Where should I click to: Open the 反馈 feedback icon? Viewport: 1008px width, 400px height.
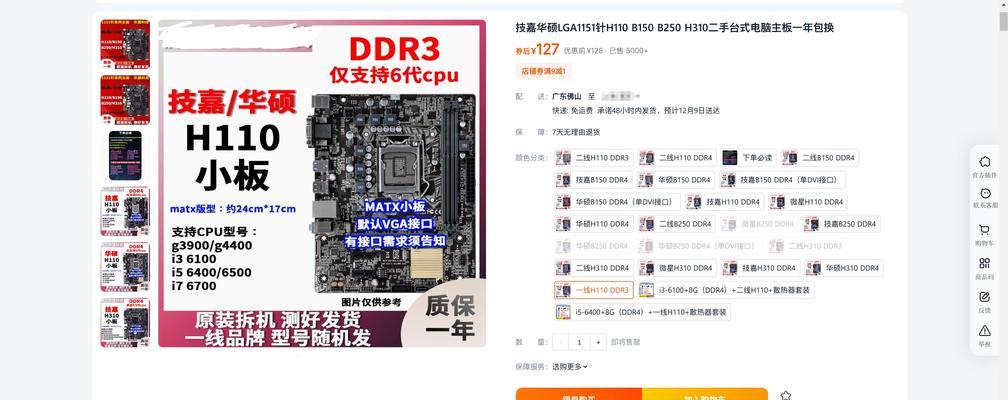(x=984, y=302)
